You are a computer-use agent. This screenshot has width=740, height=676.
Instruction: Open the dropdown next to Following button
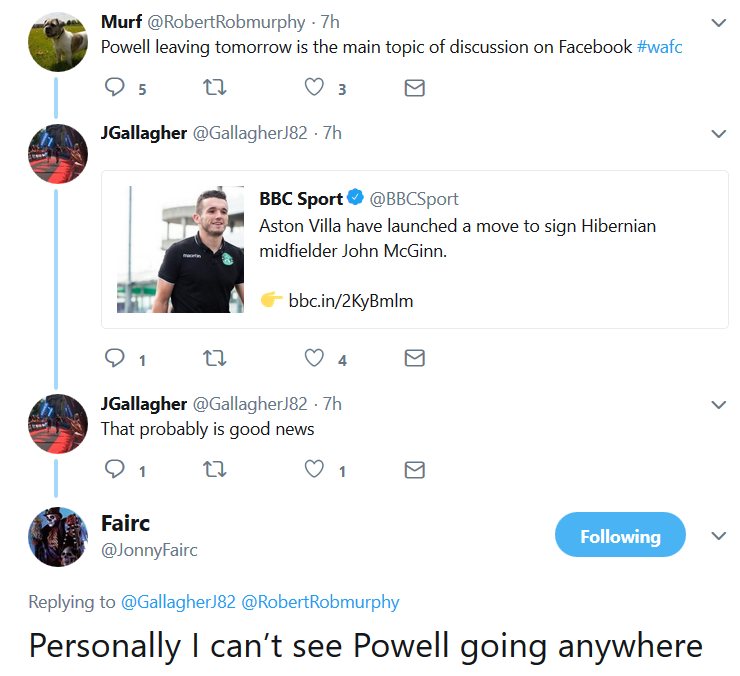[718, 536]
